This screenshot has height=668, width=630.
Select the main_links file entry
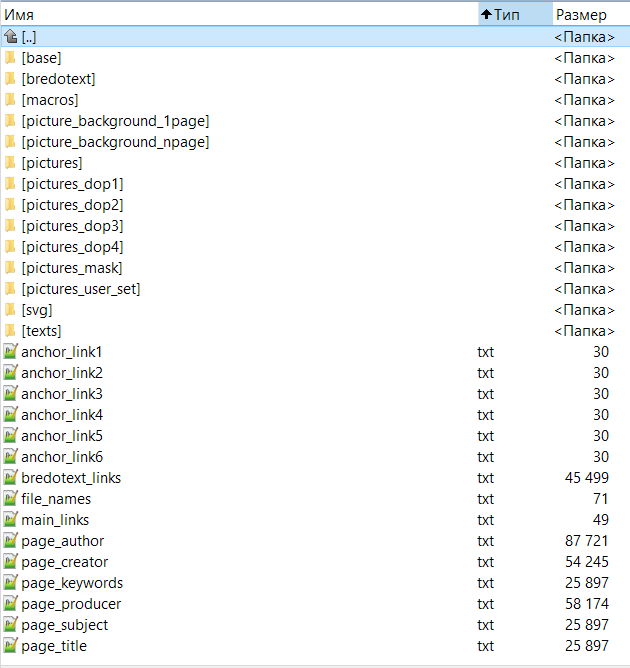point(55,520)
